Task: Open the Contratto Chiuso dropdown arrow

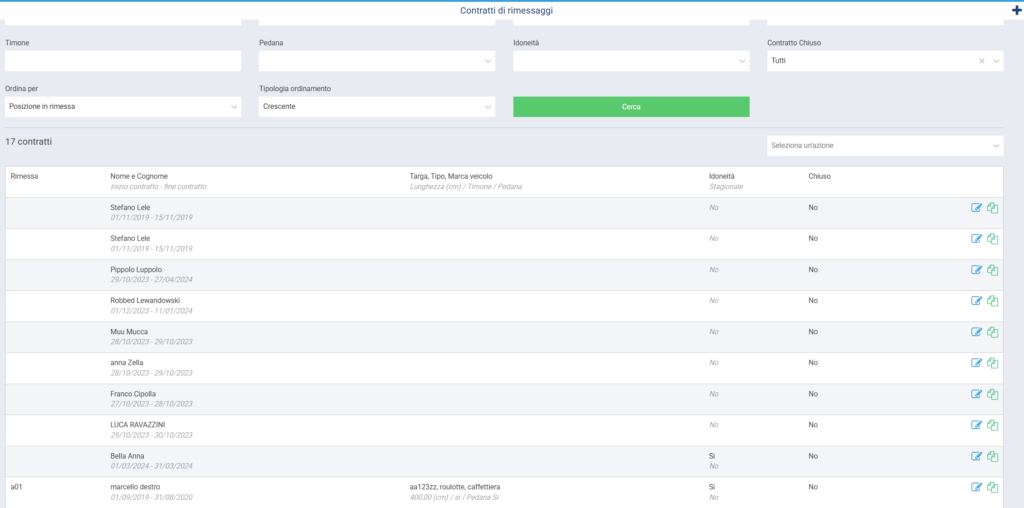Action: 996,61
